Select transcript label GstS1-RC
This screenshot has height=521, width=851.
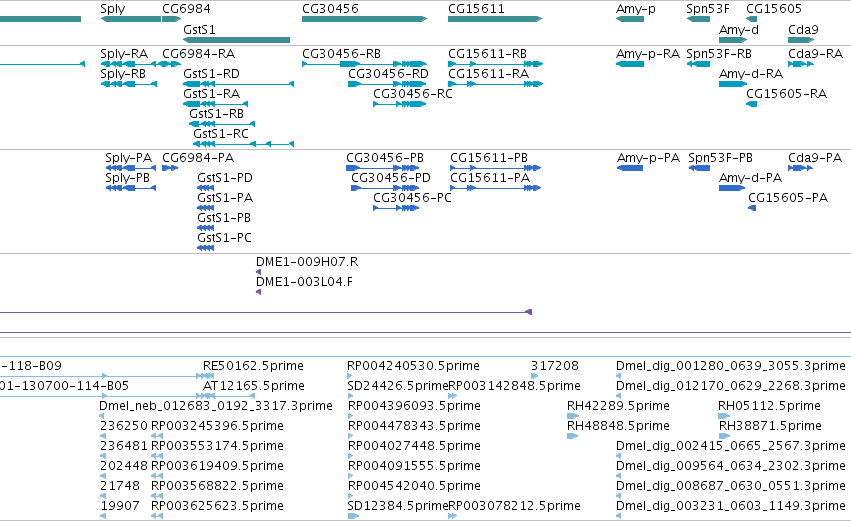tap(220, 134)
